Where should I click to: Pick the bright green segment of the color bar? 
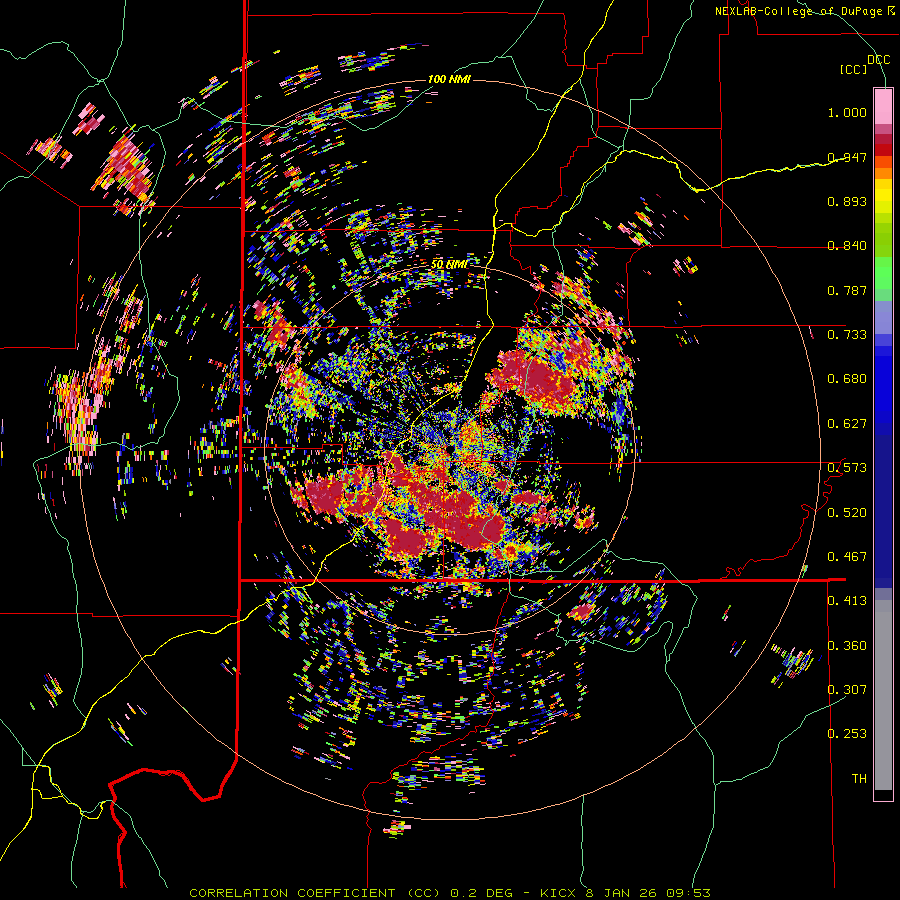click(x=883, y=273)
